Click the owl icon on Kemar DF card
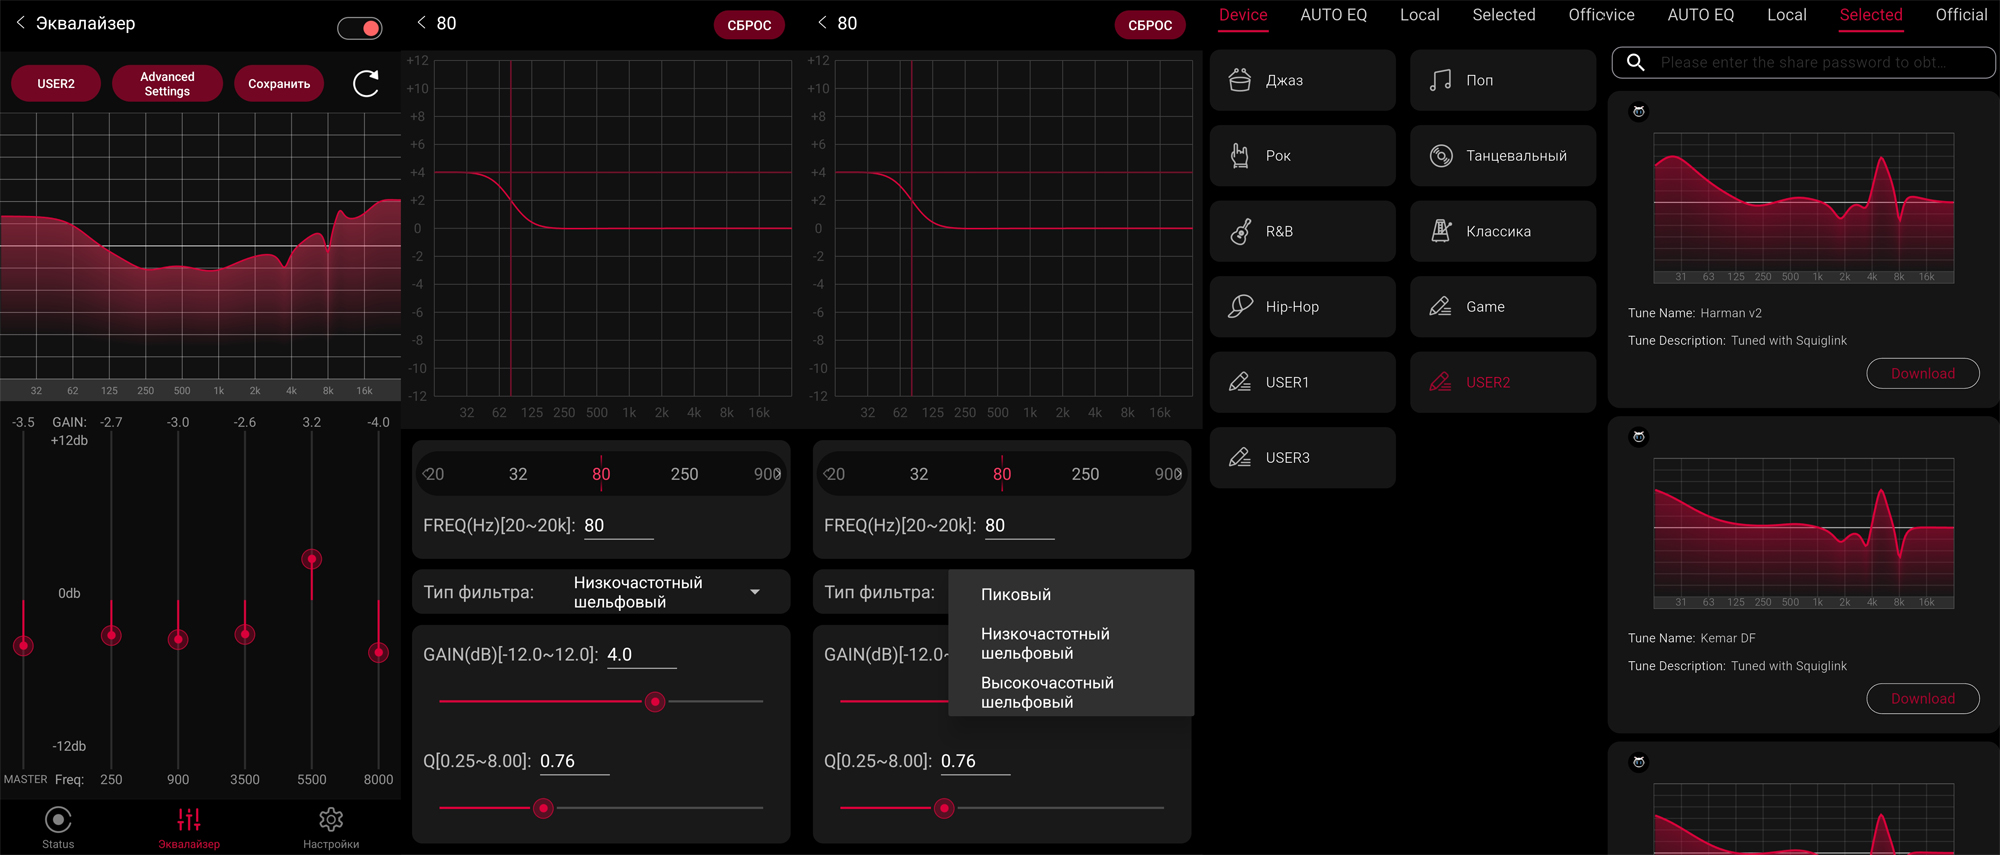The width and height of the screenshot is (2000, 855). (x=1638, y=436)
